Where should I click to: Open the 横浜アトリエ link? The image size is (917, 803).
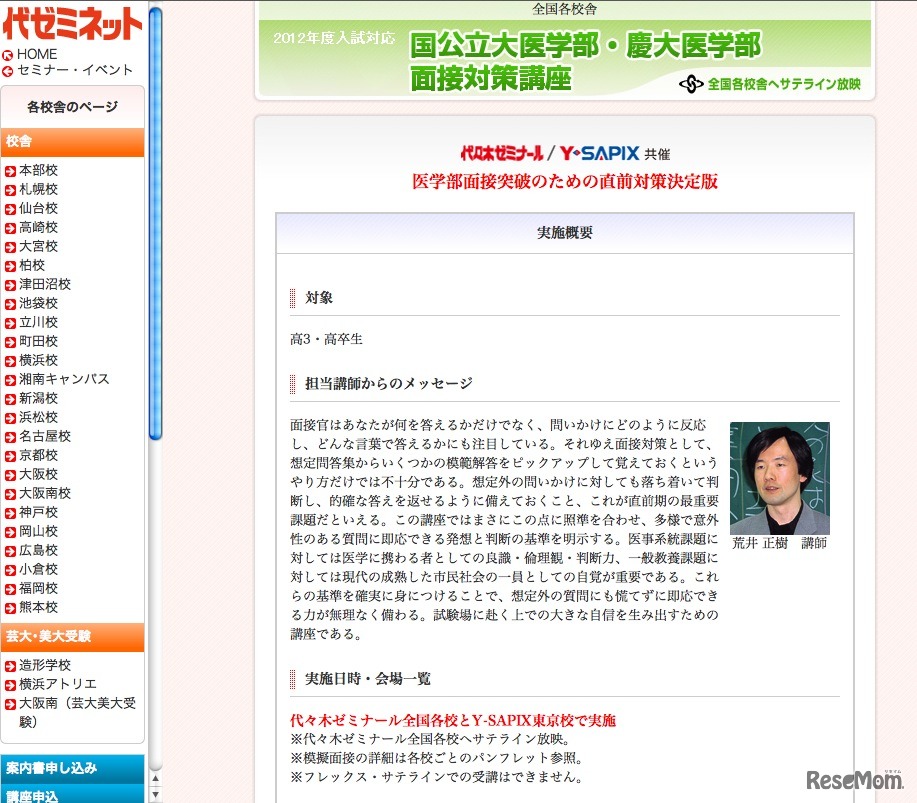point(58,684)
